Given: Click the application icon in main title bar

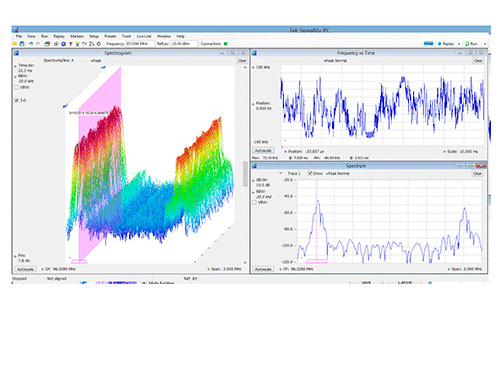Looking at the screenshot, I should 15,30.
